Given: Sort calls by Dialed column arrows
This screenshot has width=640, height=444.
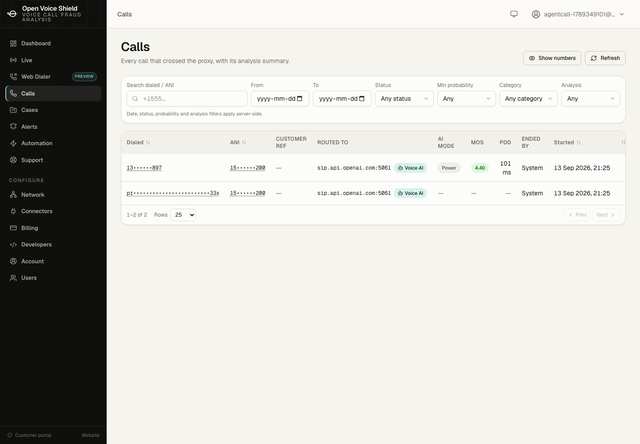Looking at the screenshot, I should tap(148, 142).
